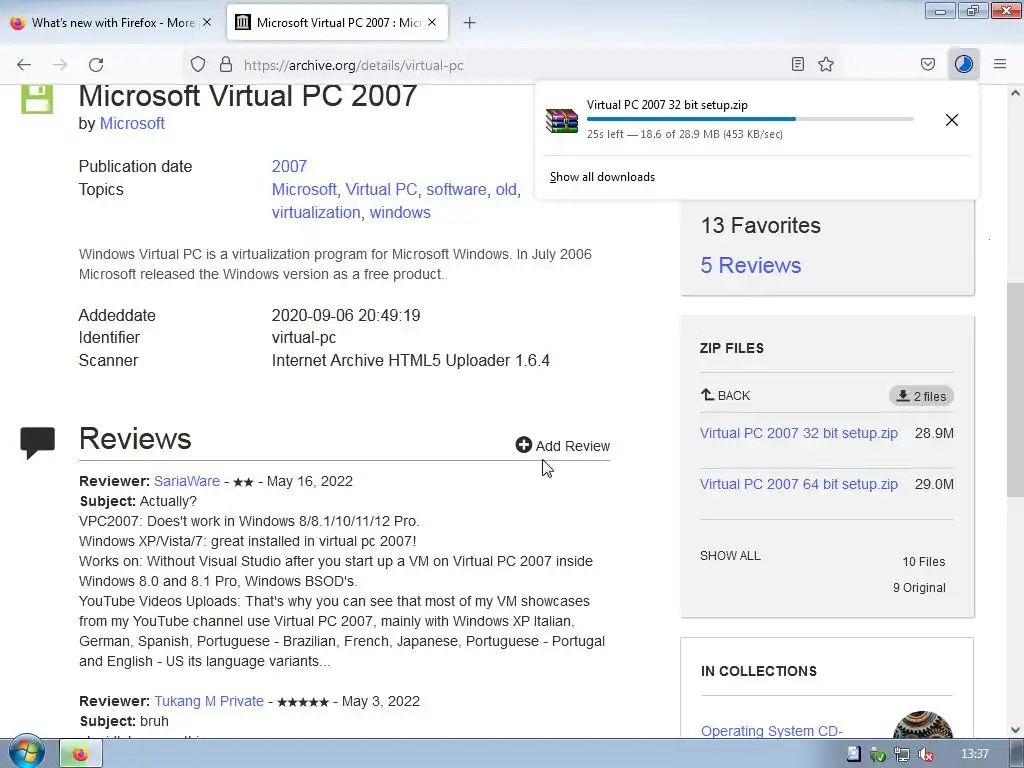1024x768 pixels.
Task: Click the muted volume tray icon
Action: (925, 754)
